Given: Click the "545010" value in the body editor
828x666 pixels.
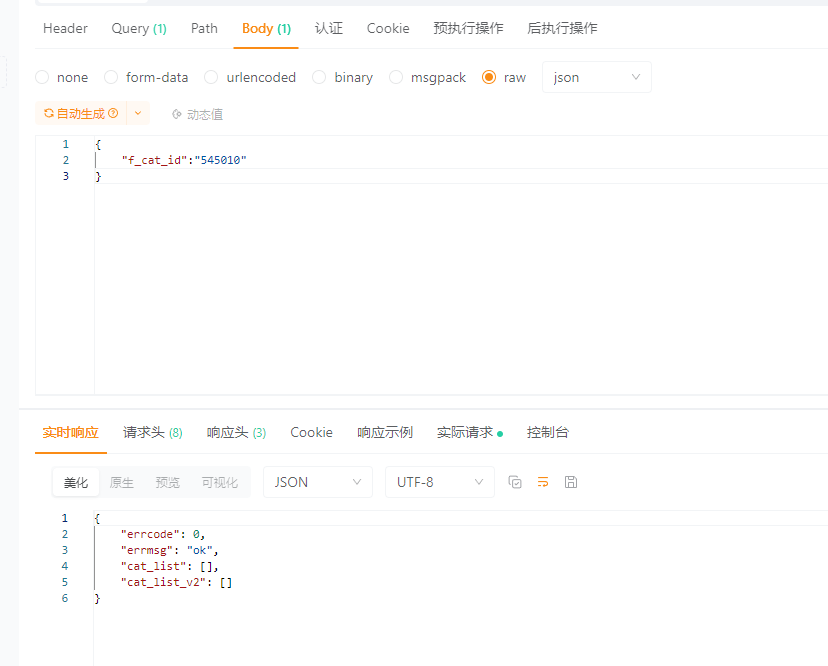Looking at the screenshot, I should tap(220, 160).
